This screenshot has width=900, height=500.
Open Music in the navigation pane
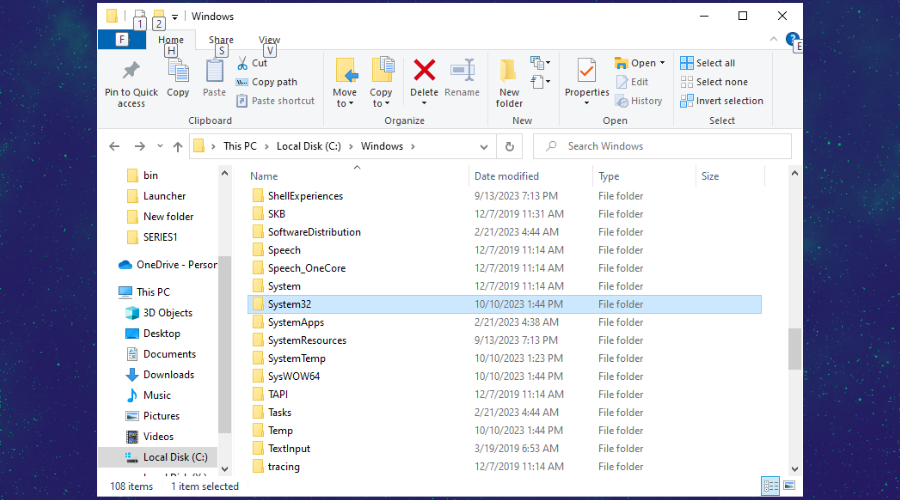148,396
